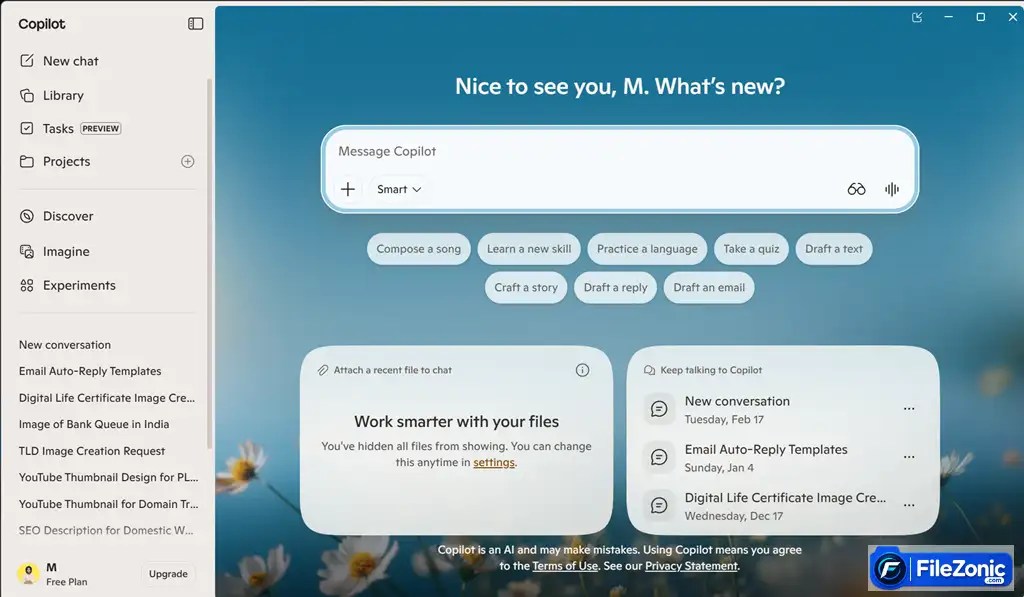Screen dimensions: 1024x597
Task: Click the glasses vision icon
Action: 856,189
